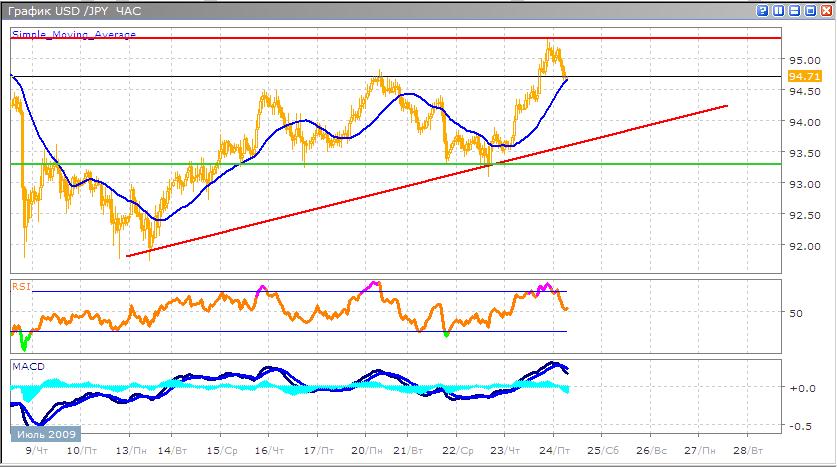Click the 92.00 price axis label
837x467 pixels.
tap(802, 246)
